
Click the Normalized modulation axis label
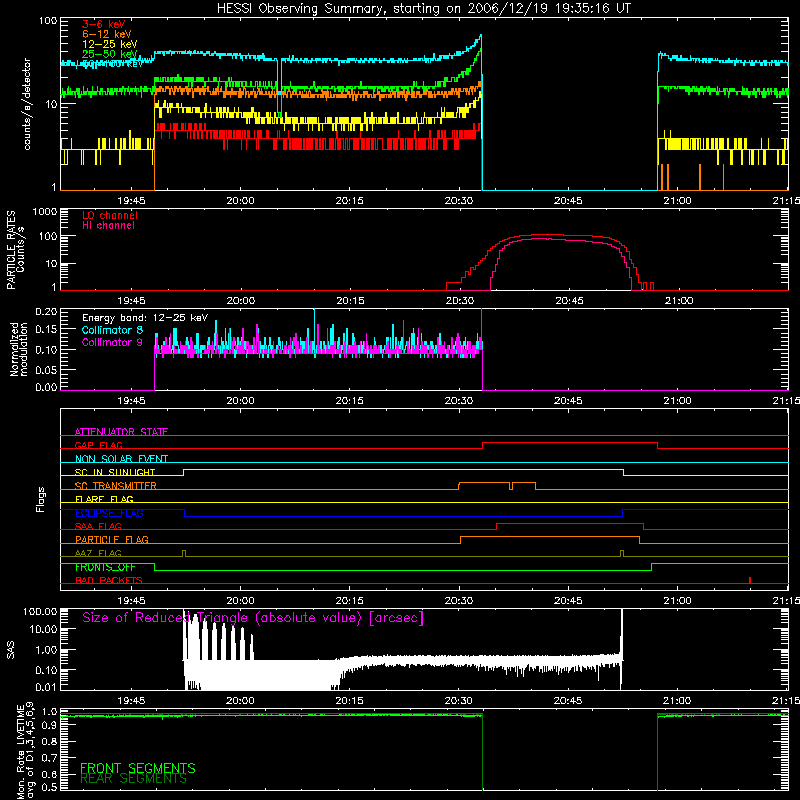click(18, 349)
